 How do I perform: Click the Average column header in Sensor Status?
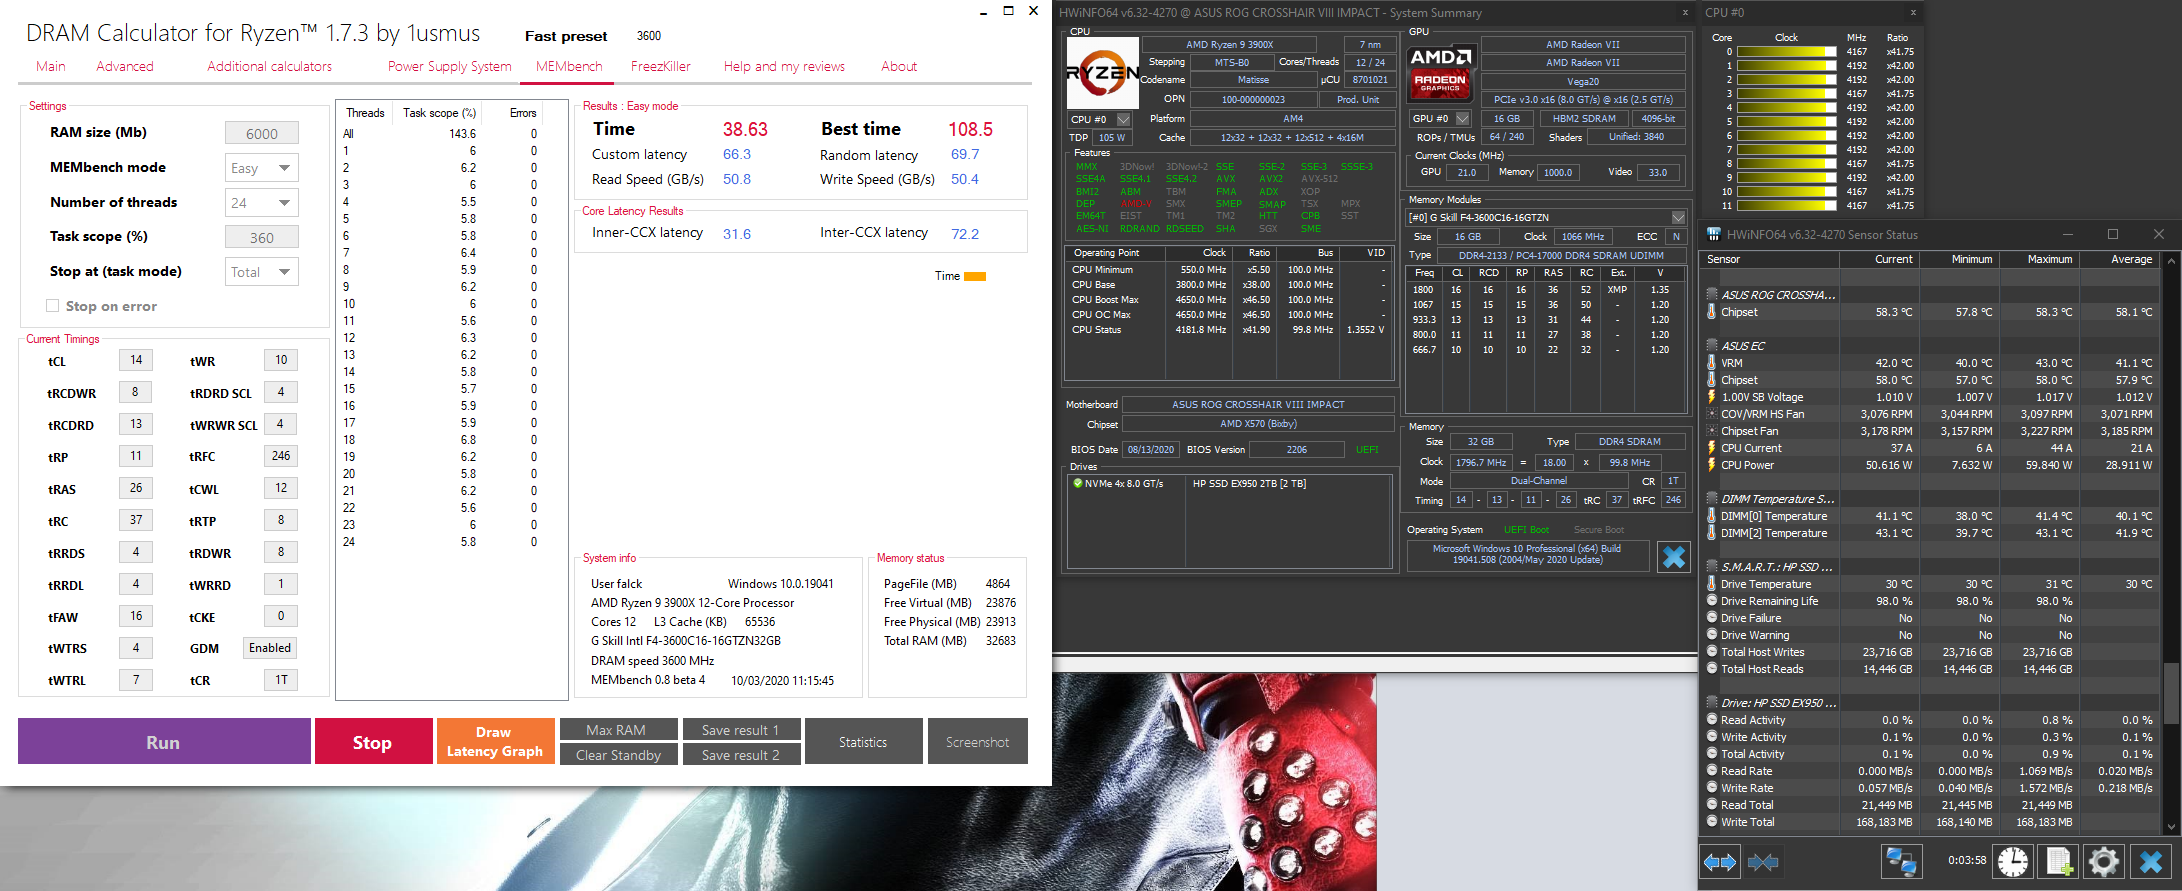(x=2121, y=259)
